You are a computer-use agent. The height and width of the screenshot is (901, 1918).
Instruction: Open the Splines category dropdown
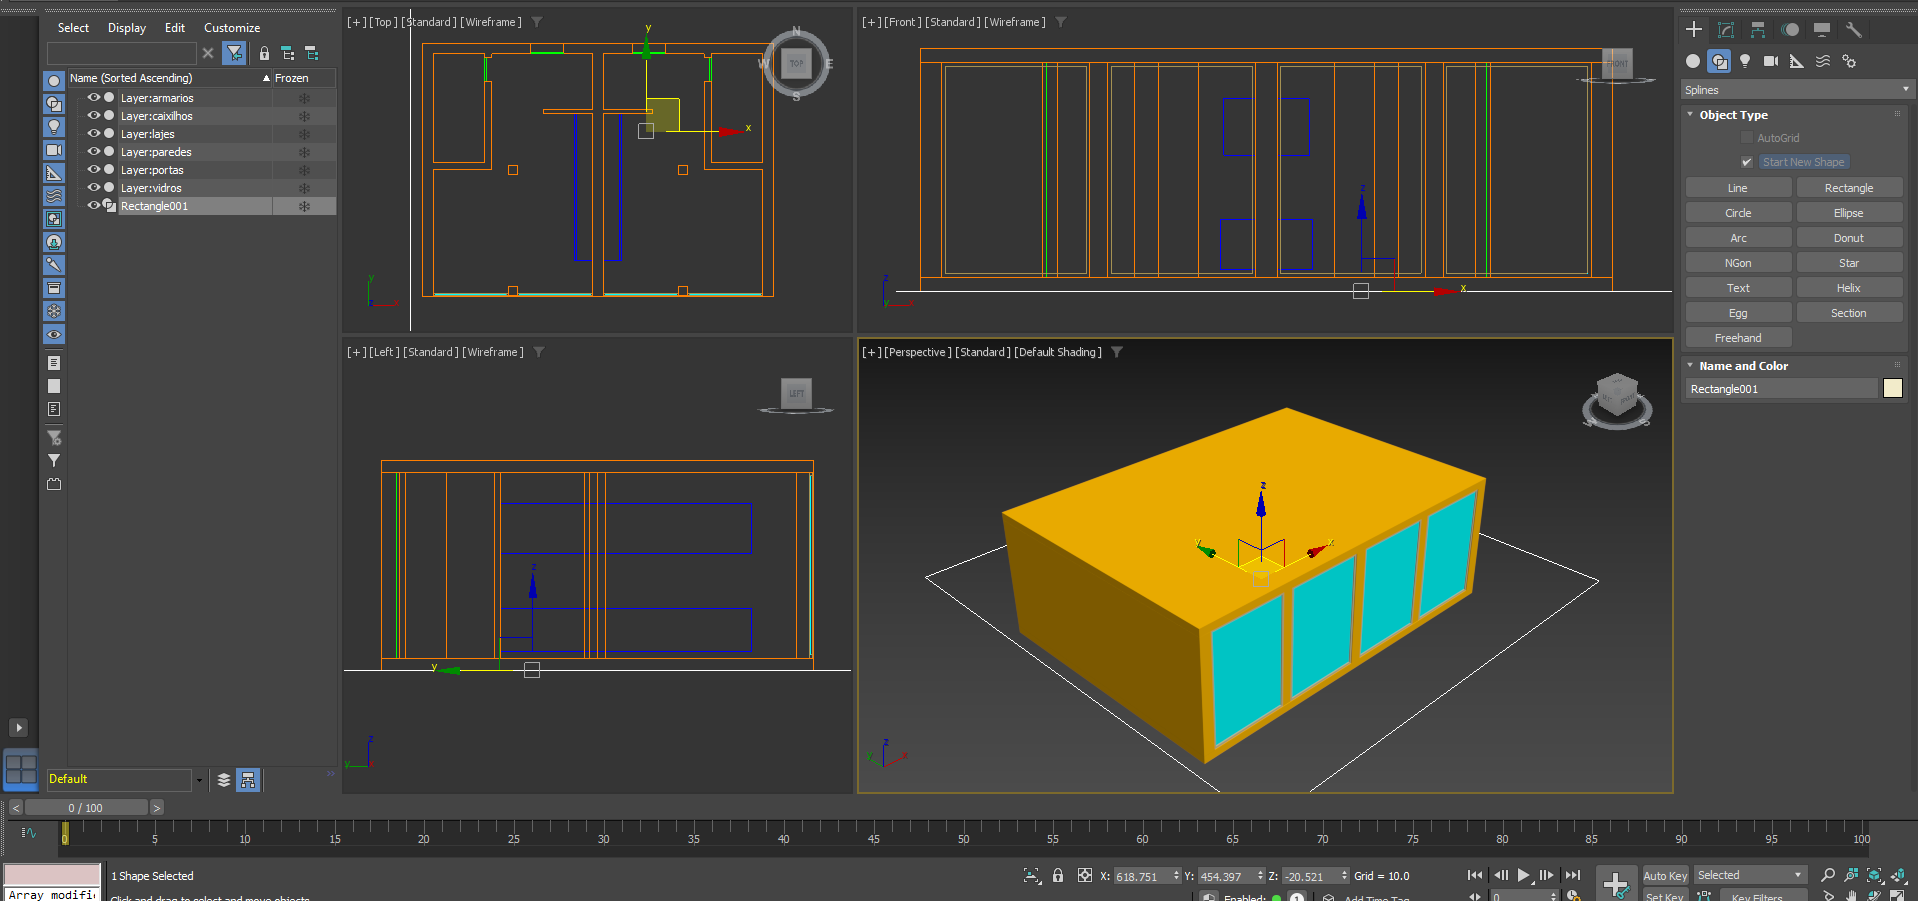[1795, 90]
